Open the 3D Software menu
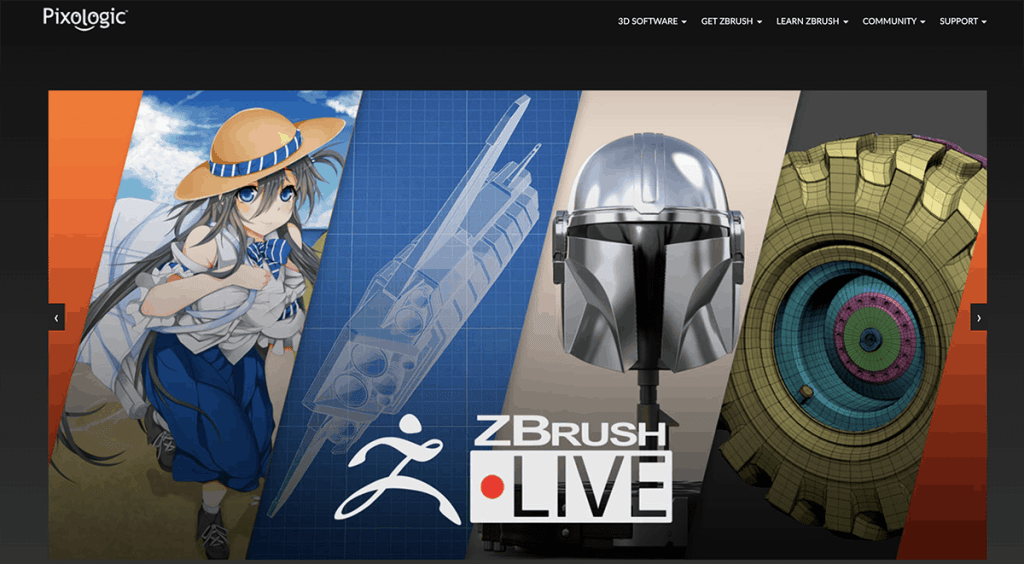This screenshot has height=564, width=1024. point(652,22)
